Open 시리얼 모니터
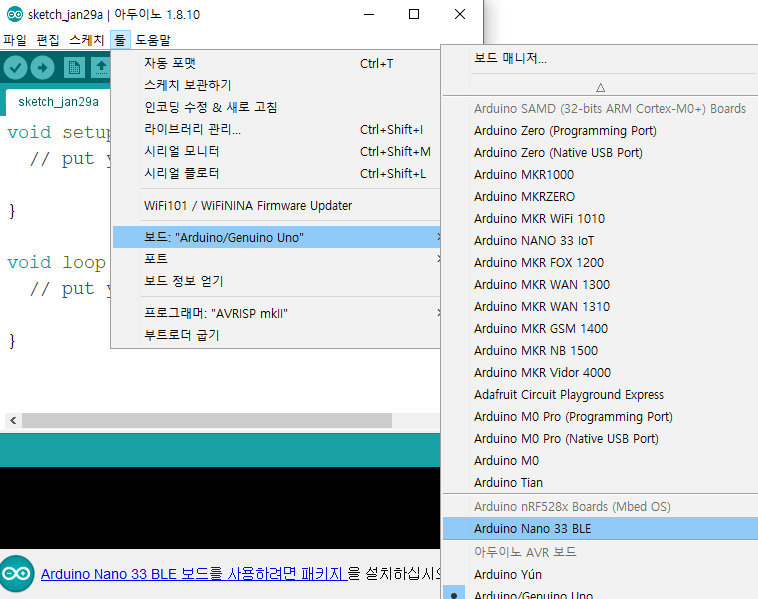This screenshot has width=758, height=599. click(x=277, y=151)
